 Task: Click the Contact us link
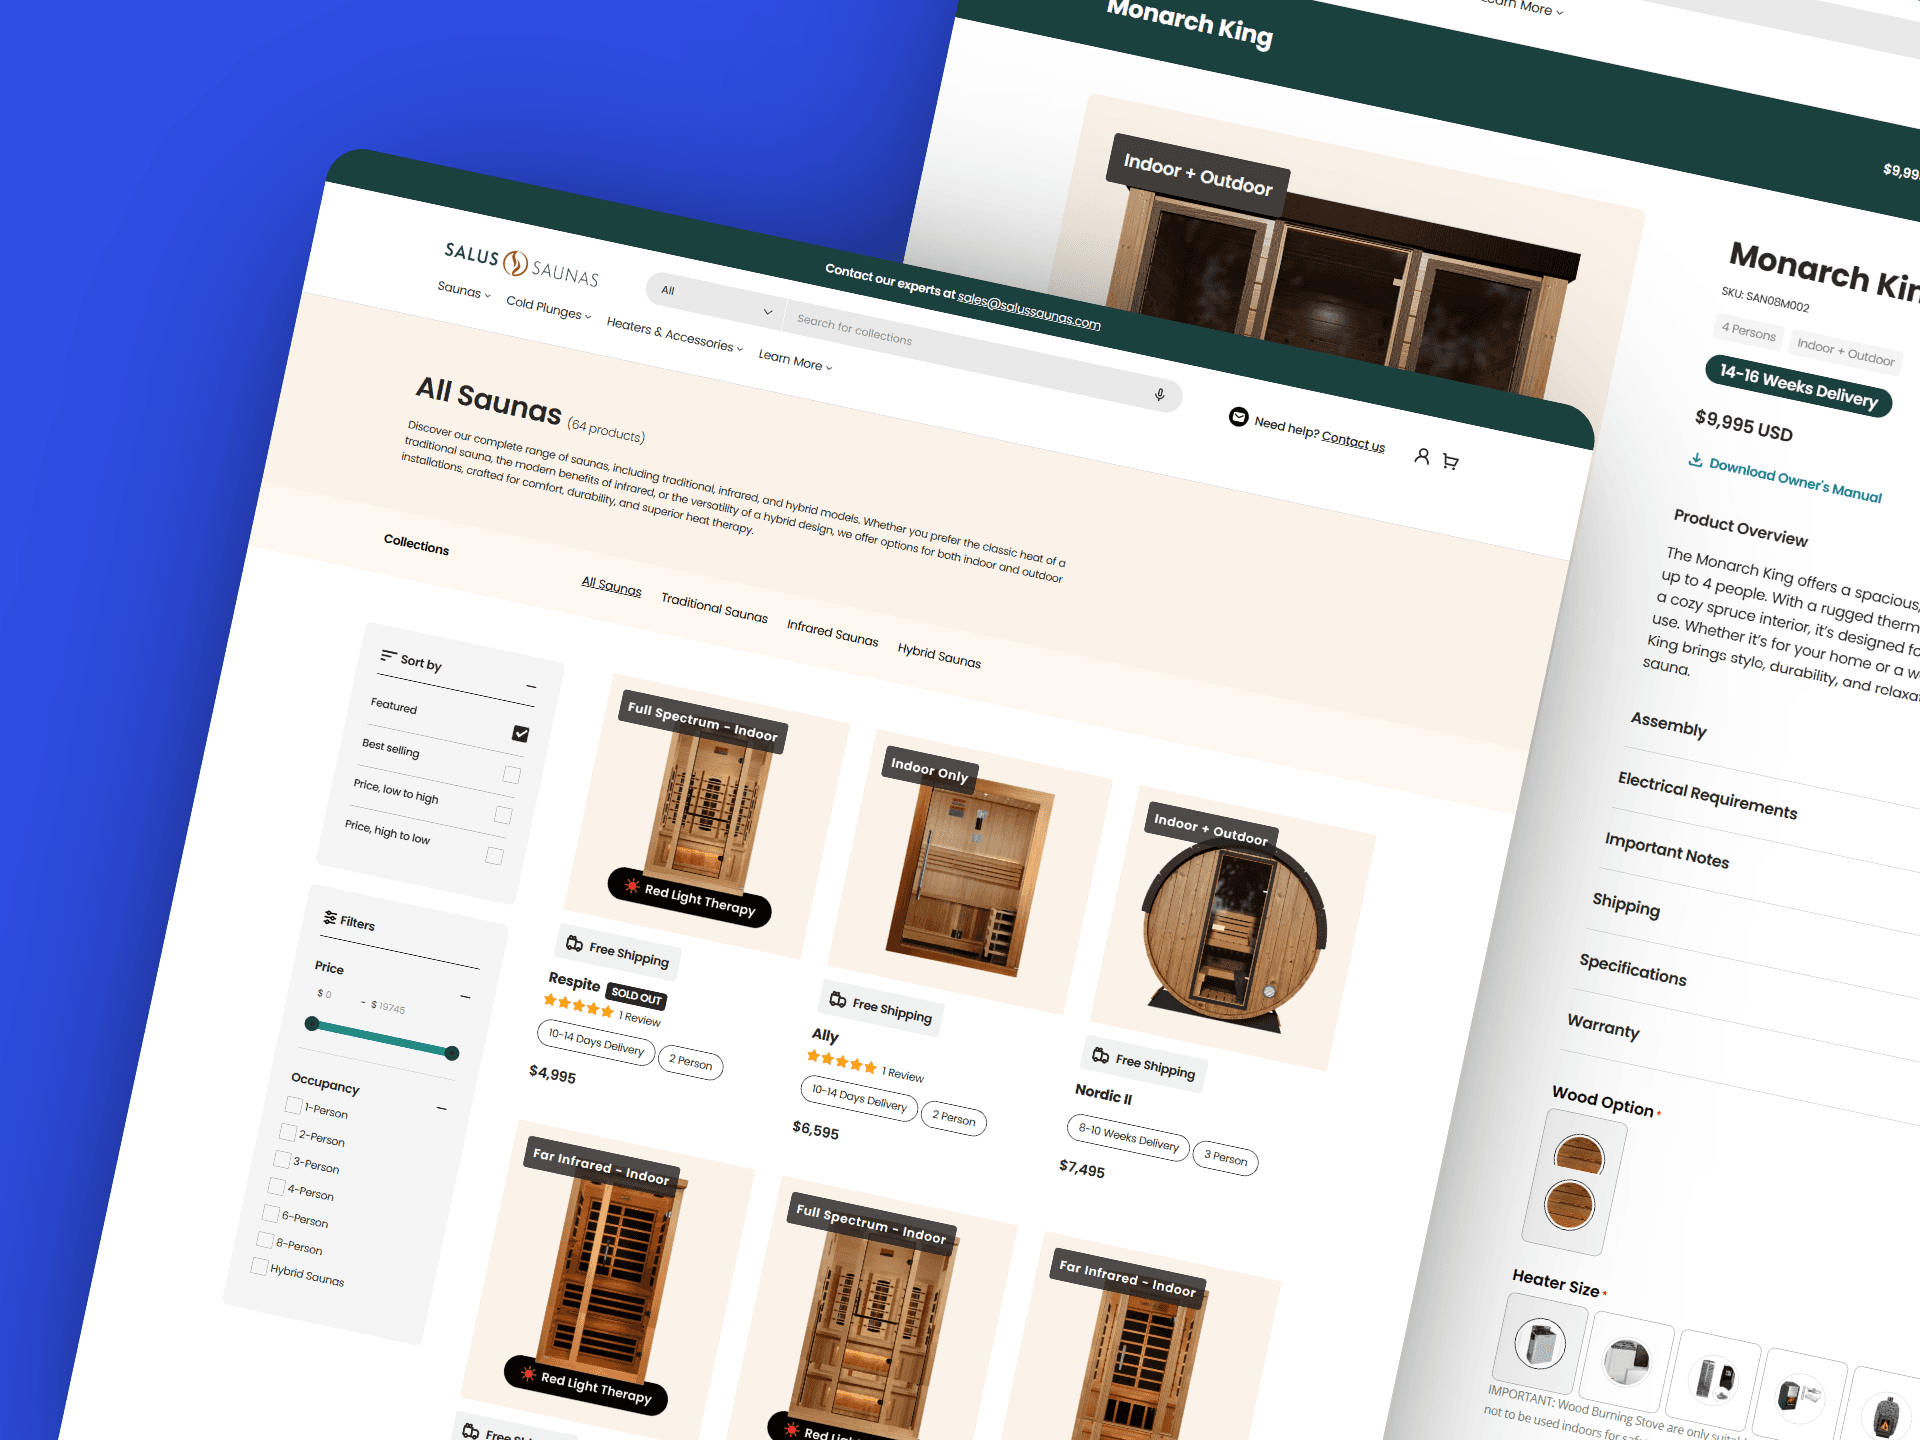(x=1352, y=440)
